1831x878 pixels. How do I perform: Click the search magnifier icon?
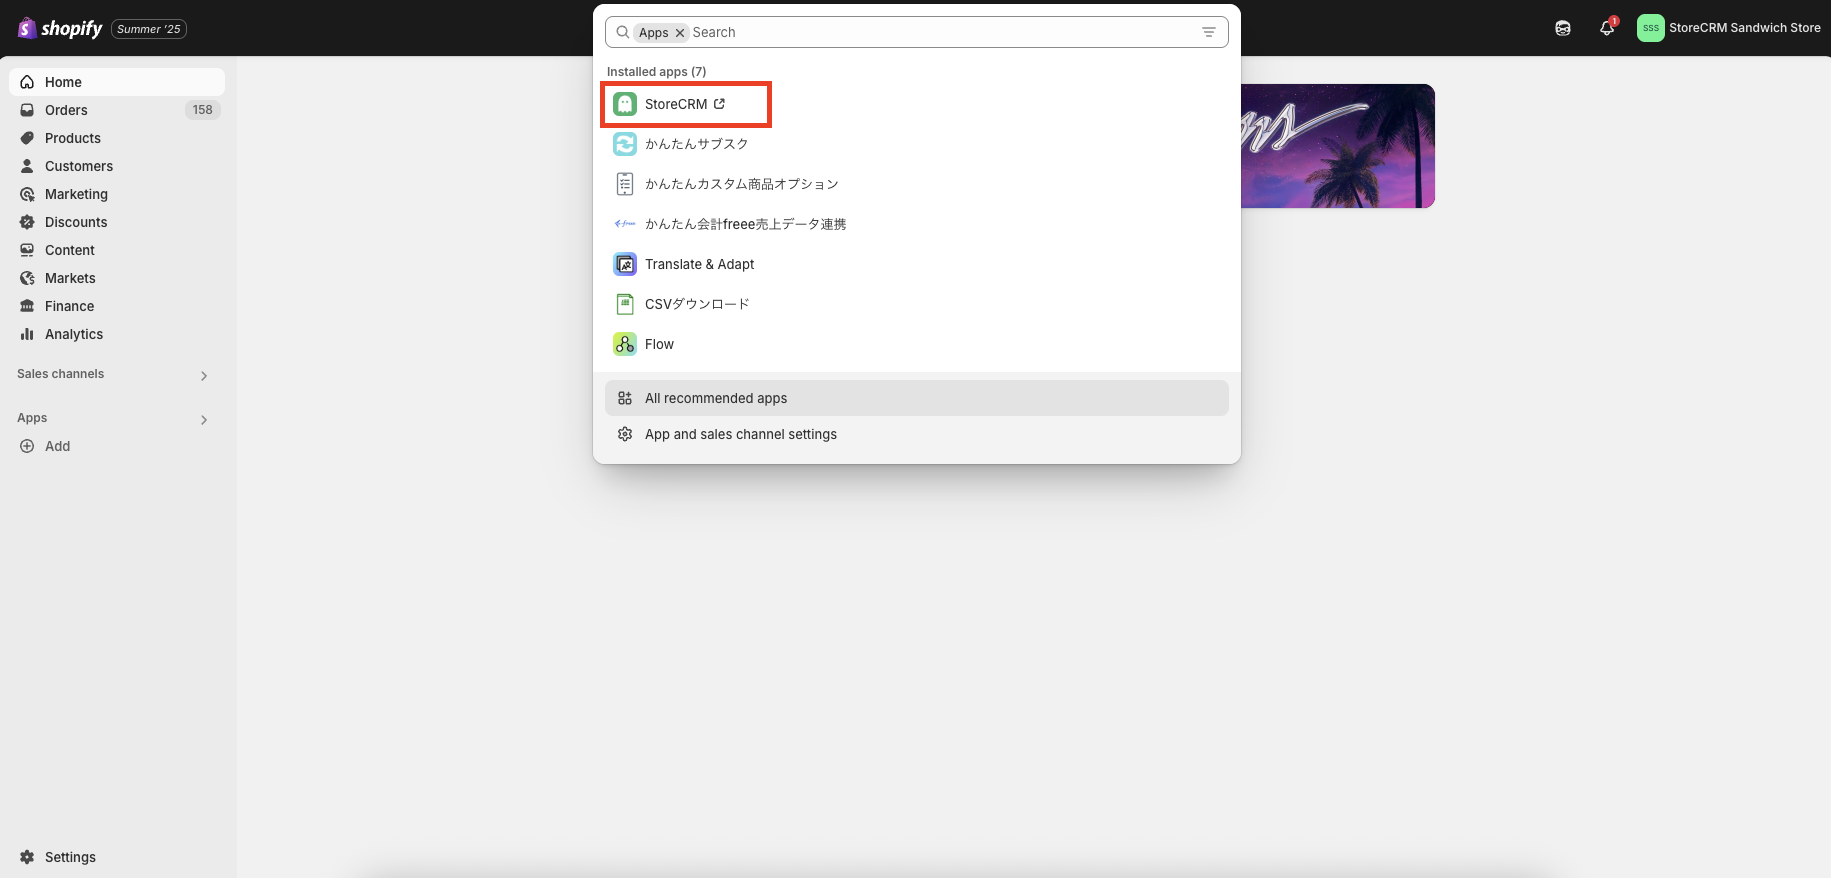click(622, 32)
